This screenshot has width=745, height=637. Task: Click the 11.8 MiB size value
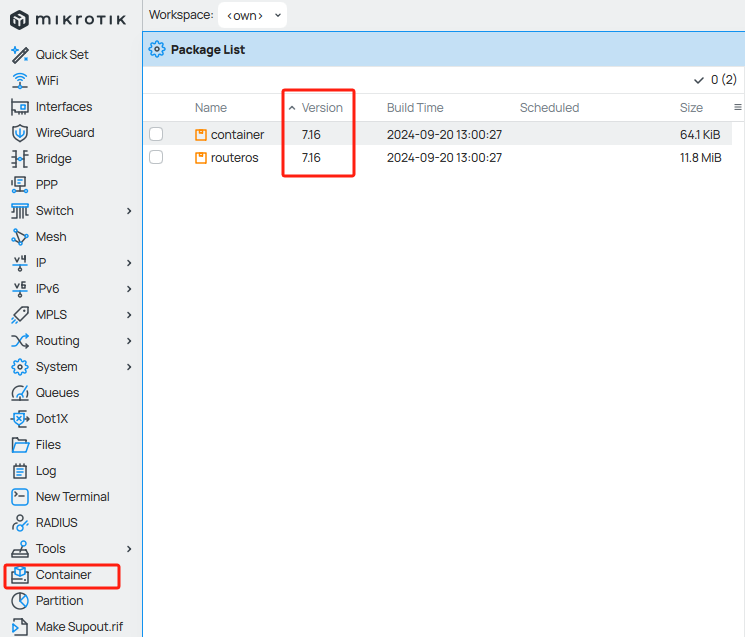[701, 158]
